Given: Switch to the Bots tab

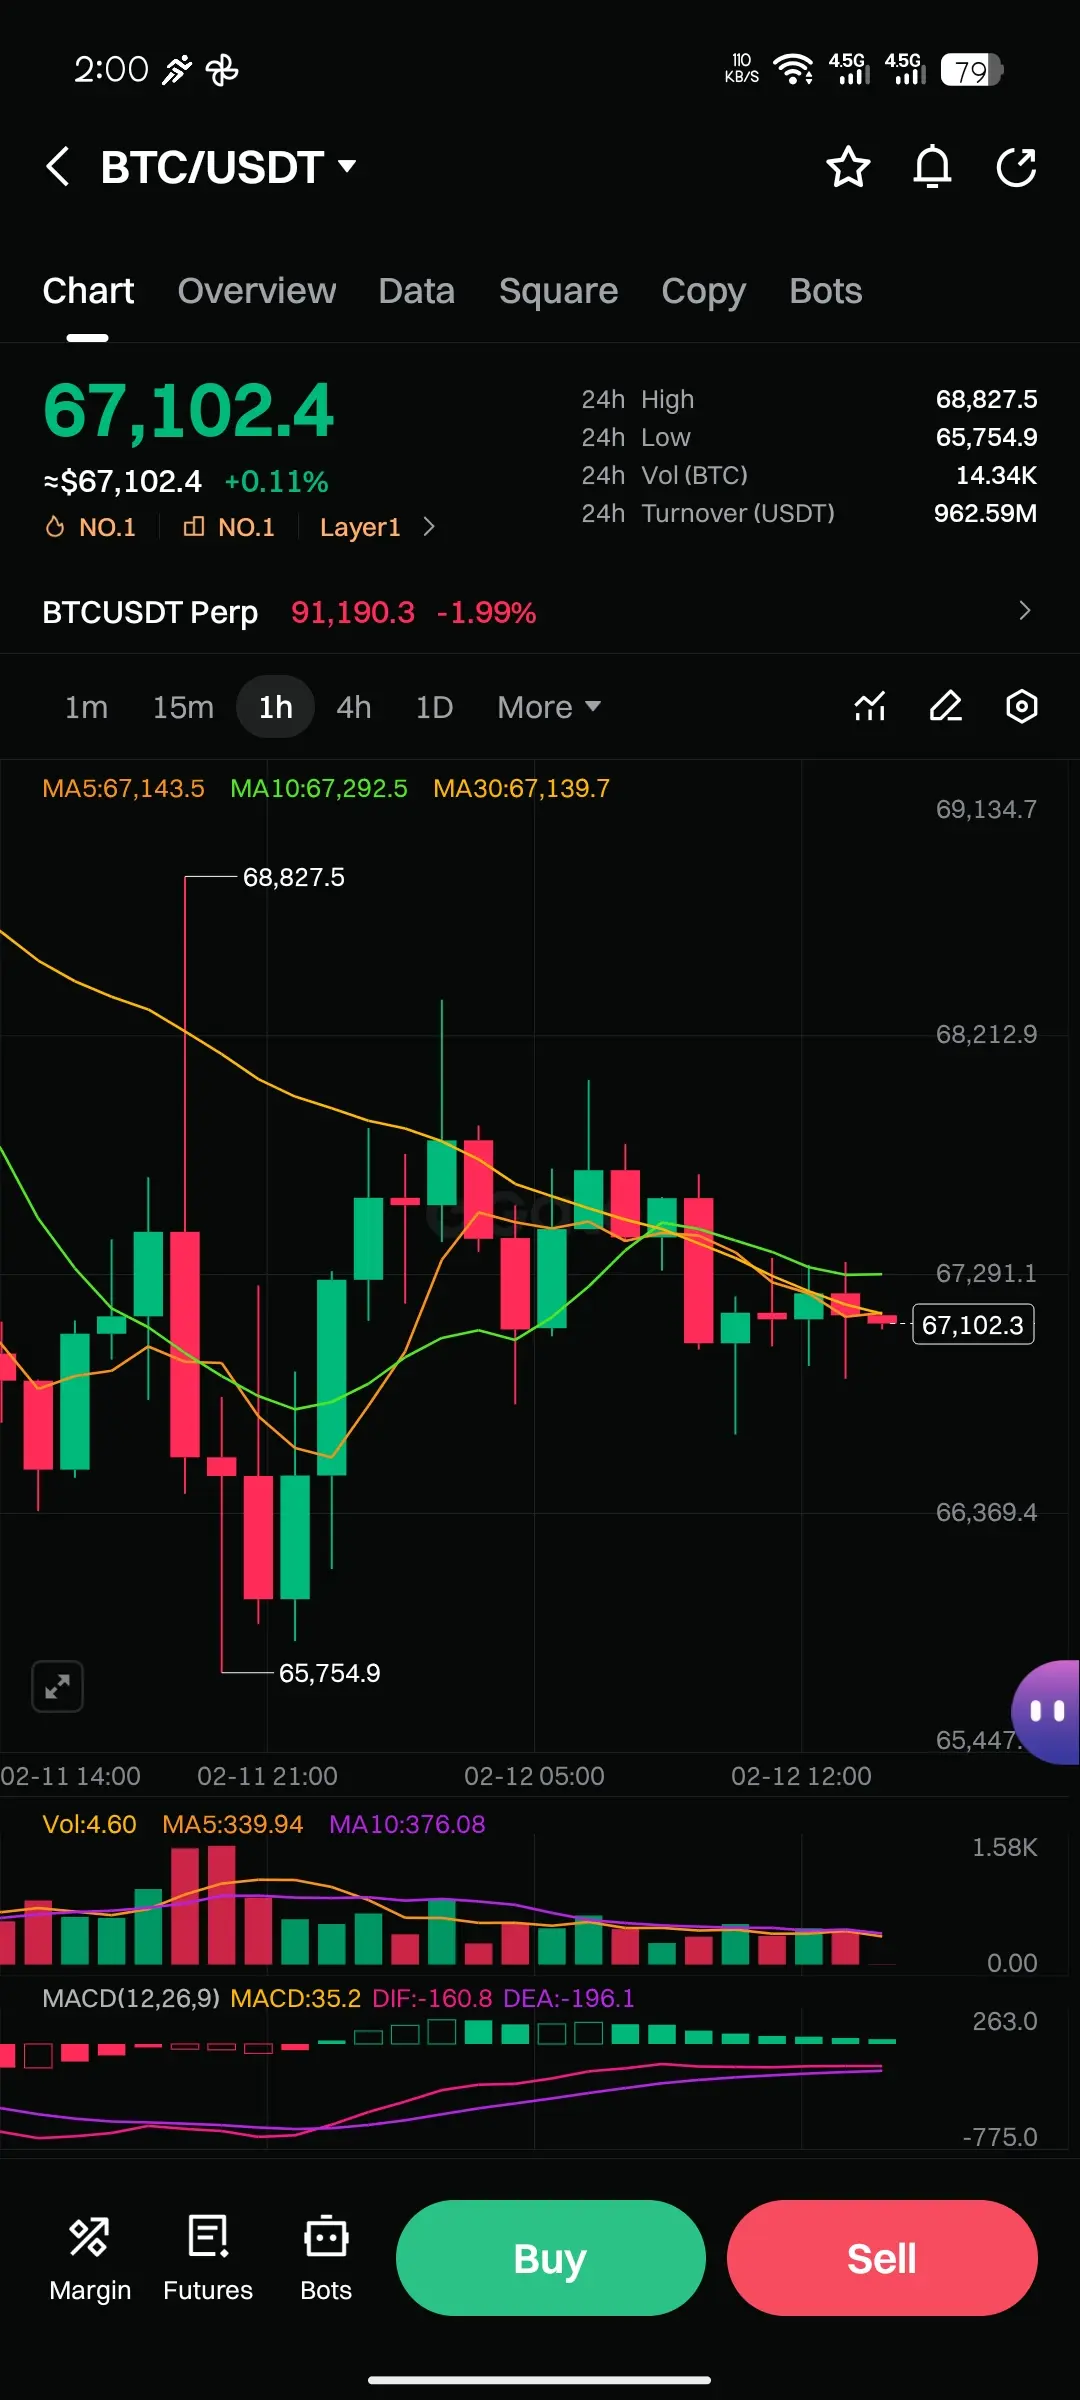Looking at the screenshot, I should point(825,291).
